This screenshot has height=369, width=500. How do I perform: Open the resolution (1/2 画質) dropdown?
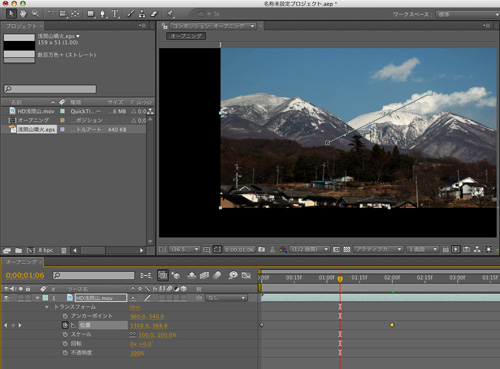pos(309,249)
